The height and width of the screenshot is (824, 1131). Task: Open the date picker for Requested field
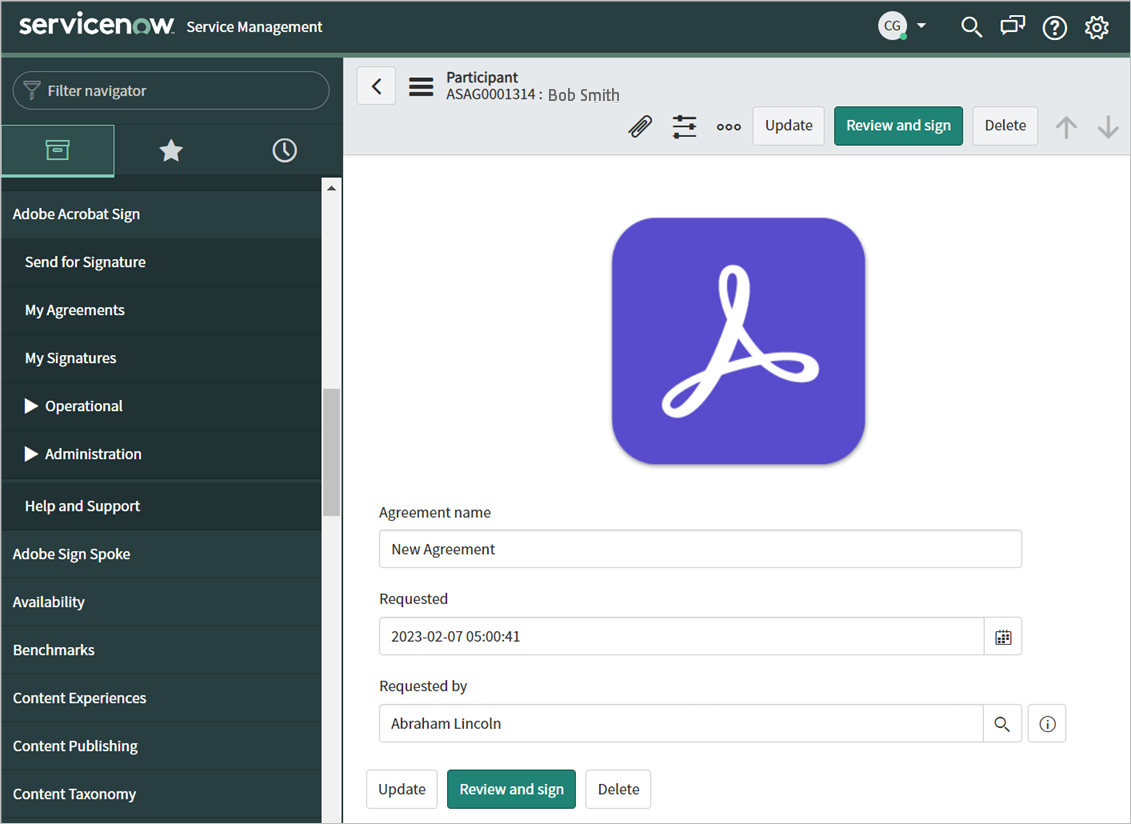[1003, 636]
